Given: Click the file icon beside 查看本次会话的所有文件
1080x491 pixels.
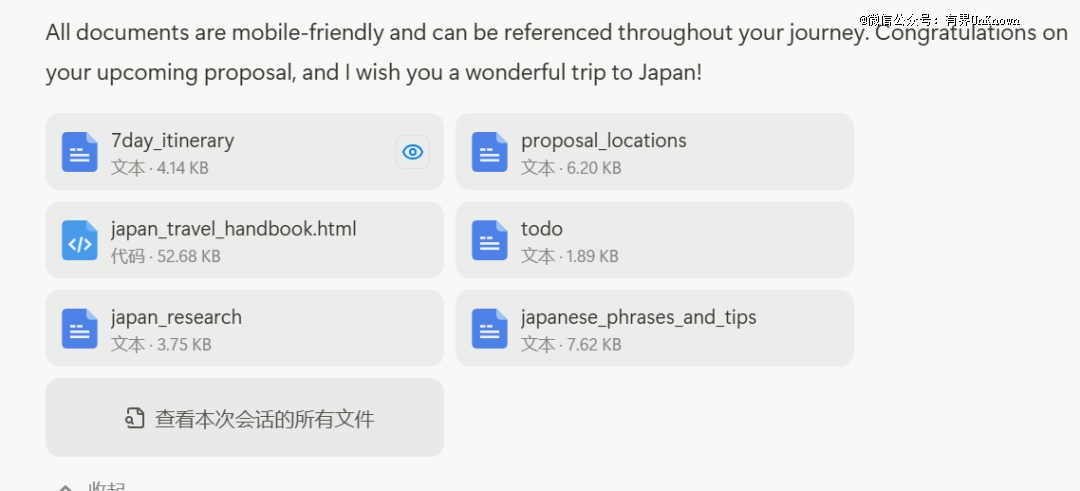Looking at the screenshot, I should pos(135,418).
